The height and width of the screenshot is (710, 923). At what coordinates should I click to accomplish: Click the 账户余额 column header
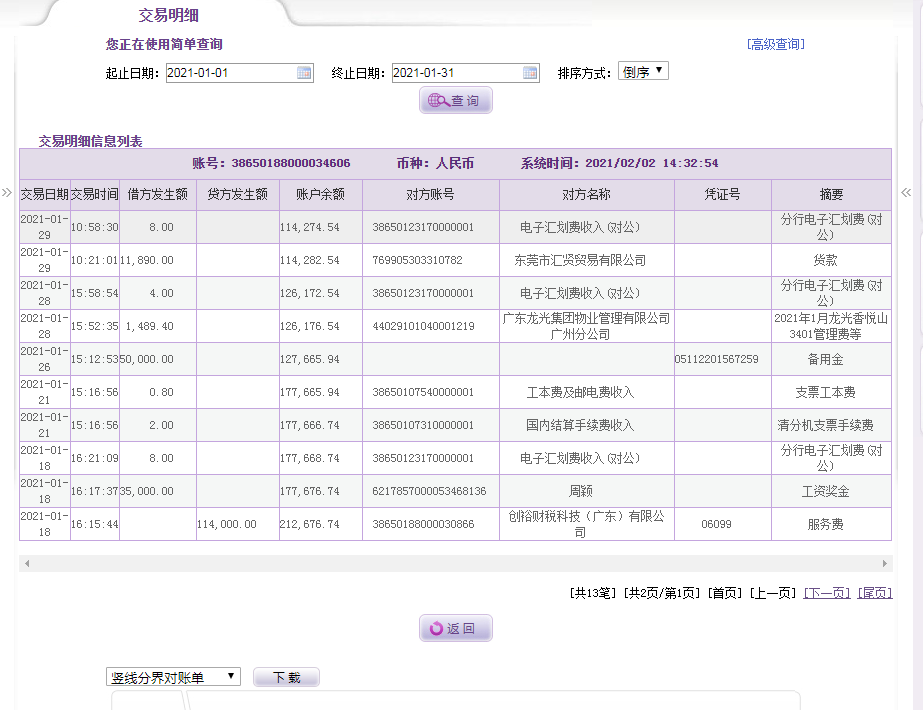[x=320, y=195]
